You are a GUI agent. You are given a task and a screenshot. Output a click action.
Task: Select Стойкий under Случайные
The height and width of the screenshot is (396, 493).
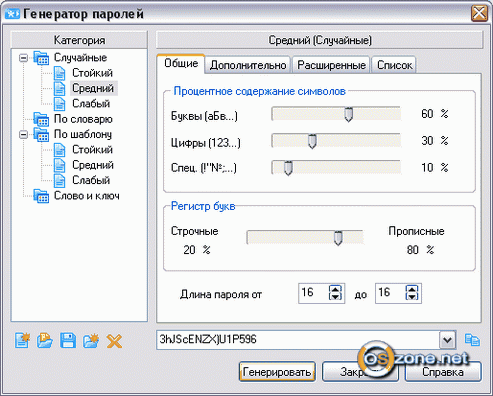click(92, 73)
